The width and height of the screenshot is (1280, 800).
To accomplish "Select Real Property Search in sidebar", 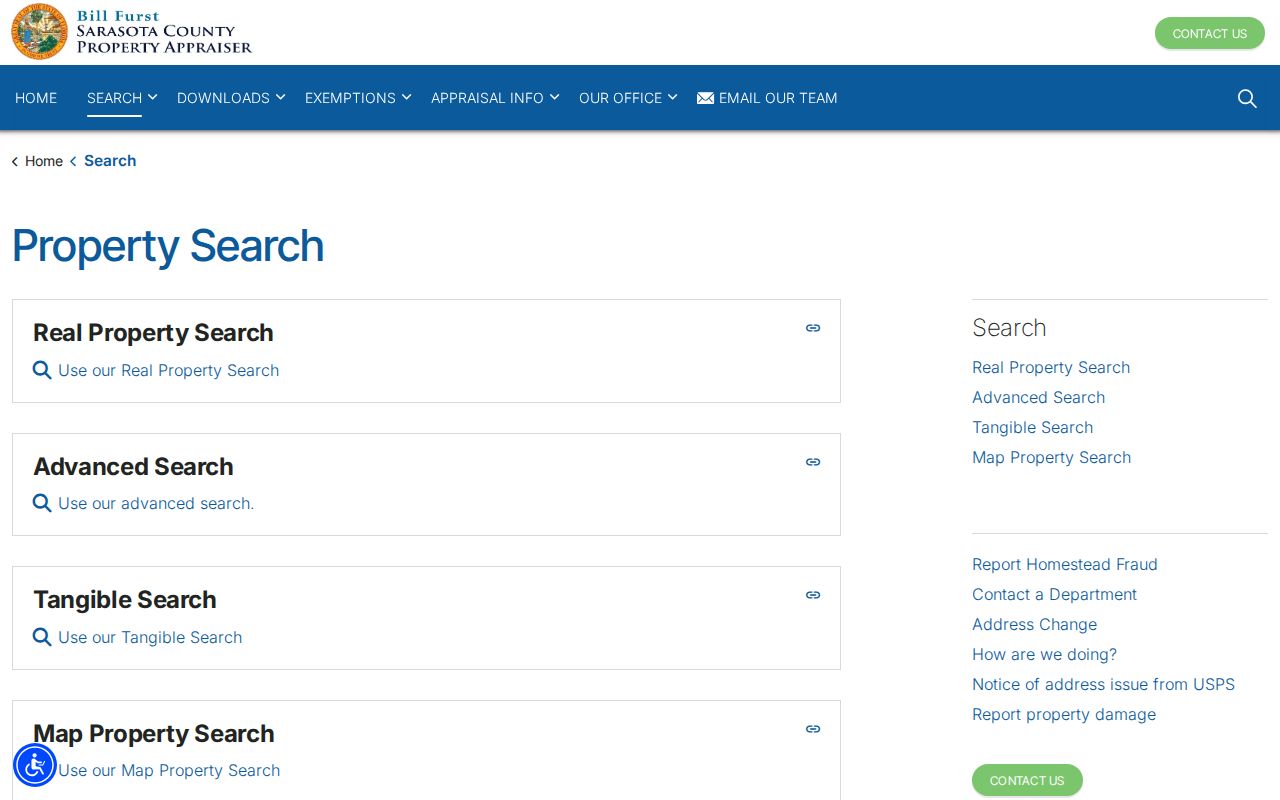I will tap(1051, 367).
